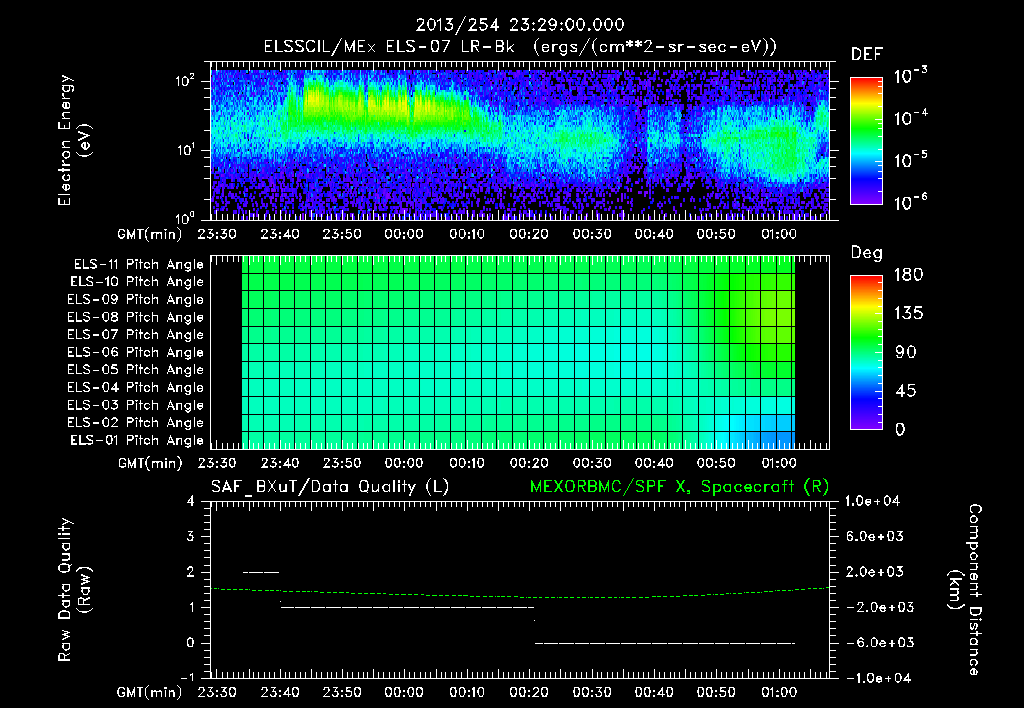Click the Deg pitch angle color bar

click(866, 353)
